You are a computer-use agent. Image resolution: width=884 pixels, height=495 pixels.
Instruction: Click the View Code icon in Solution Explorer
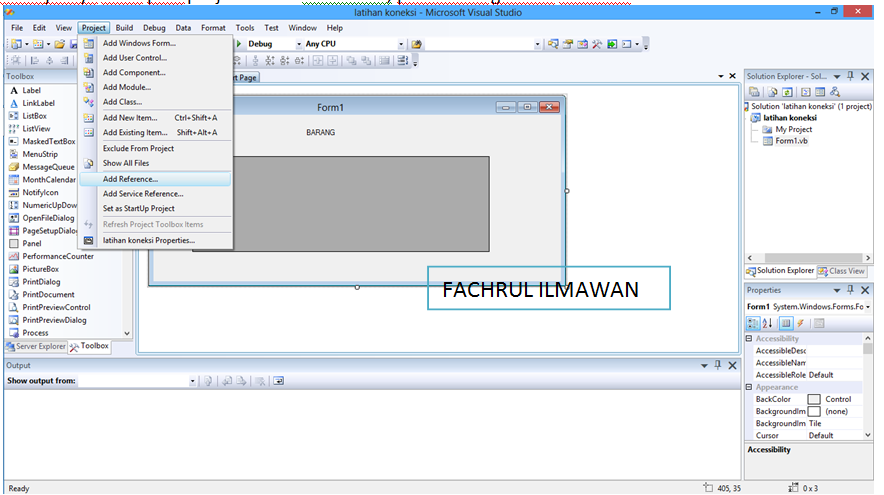(x=806, y=92)
